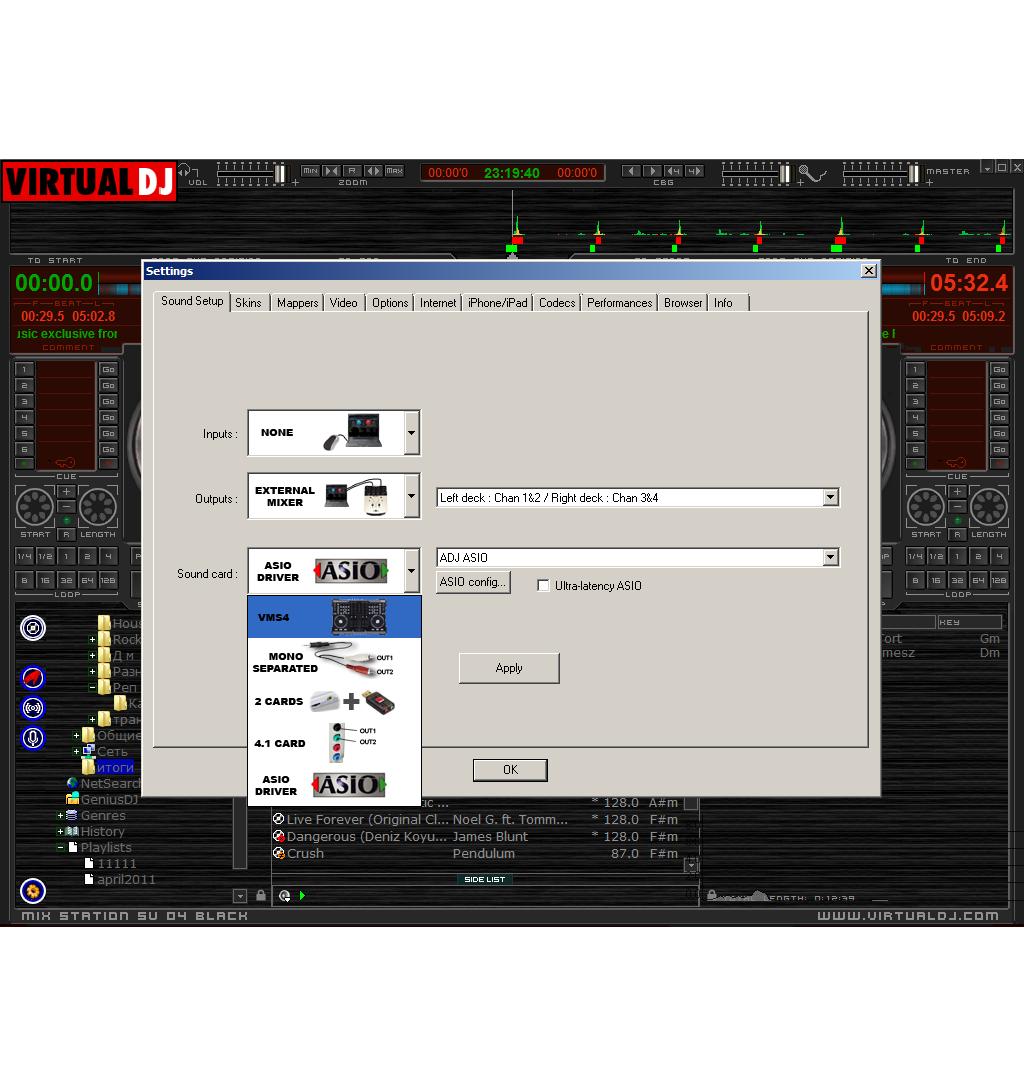Click left deck loop length 32 button
This screenshot has height=1067, width=1024.
point(66,580)
